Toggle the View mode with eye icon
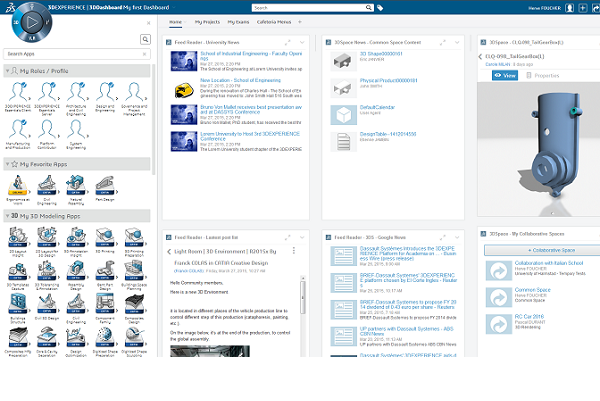Viewport: 600px width, 401px height. point(505,75)
